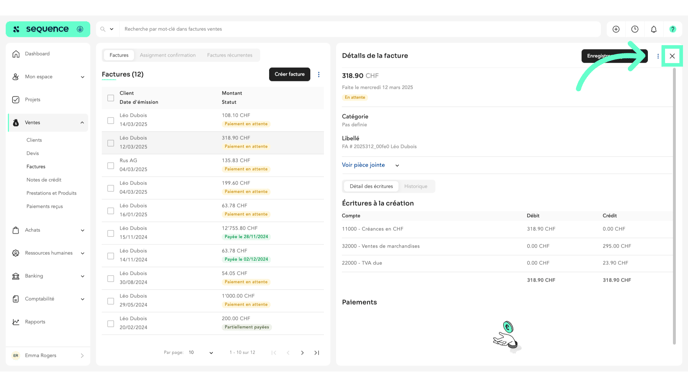Expand the Comptabilité chevron
The height and width of the screenshot is (387, 688).
pyautogui.click(x=82, y=299)
